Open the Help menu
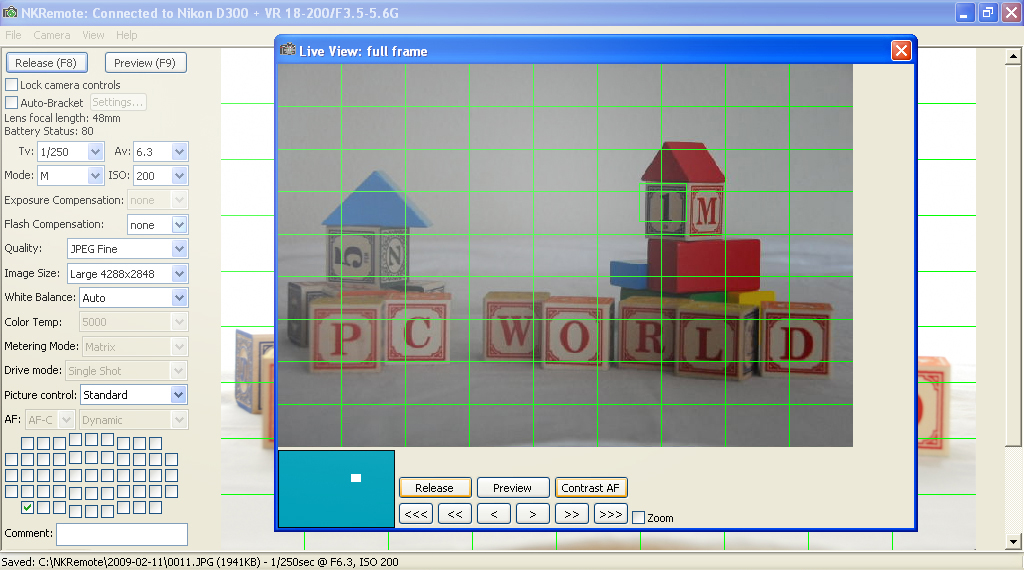This screenshot has width=1024, height=570. pos(127,35)
